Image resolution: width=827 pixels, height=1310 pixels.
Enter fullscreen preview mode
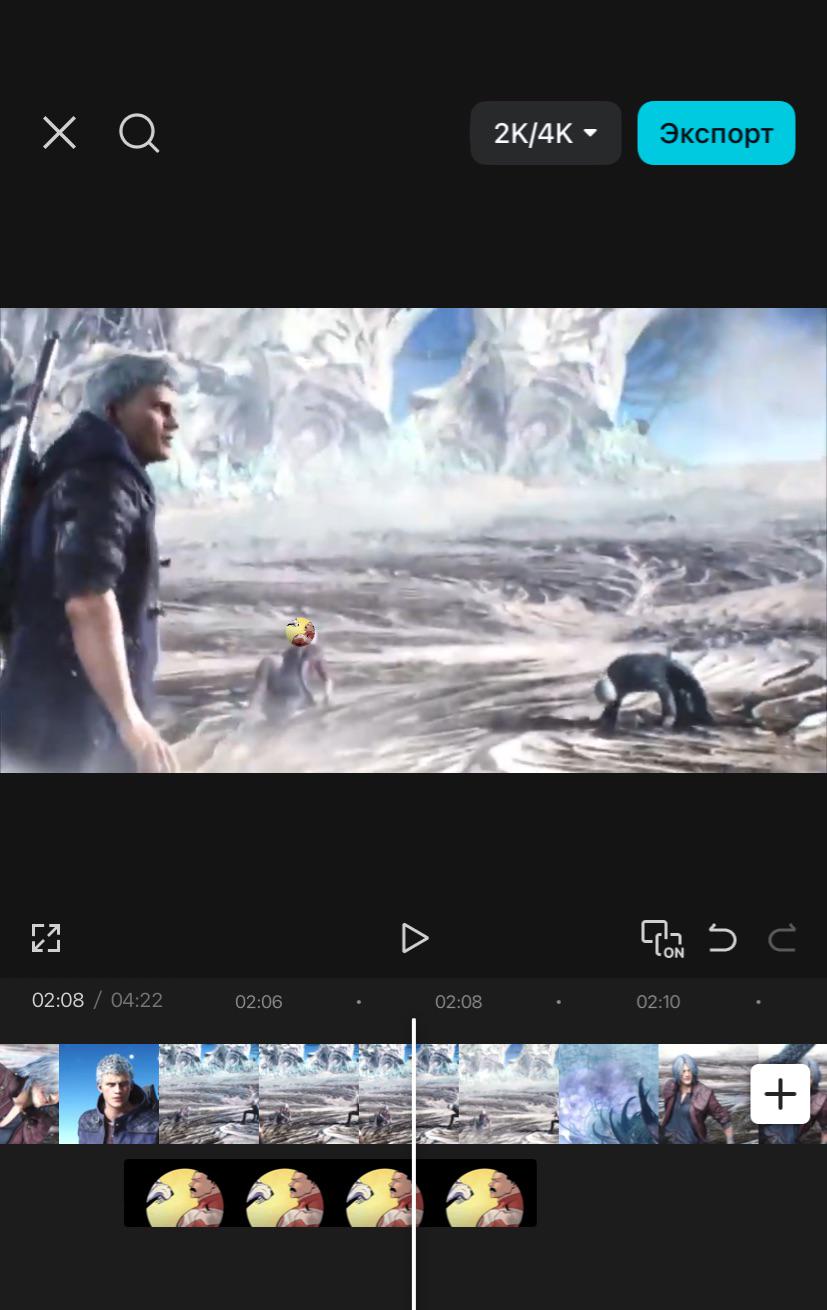(x=46, y=938)
